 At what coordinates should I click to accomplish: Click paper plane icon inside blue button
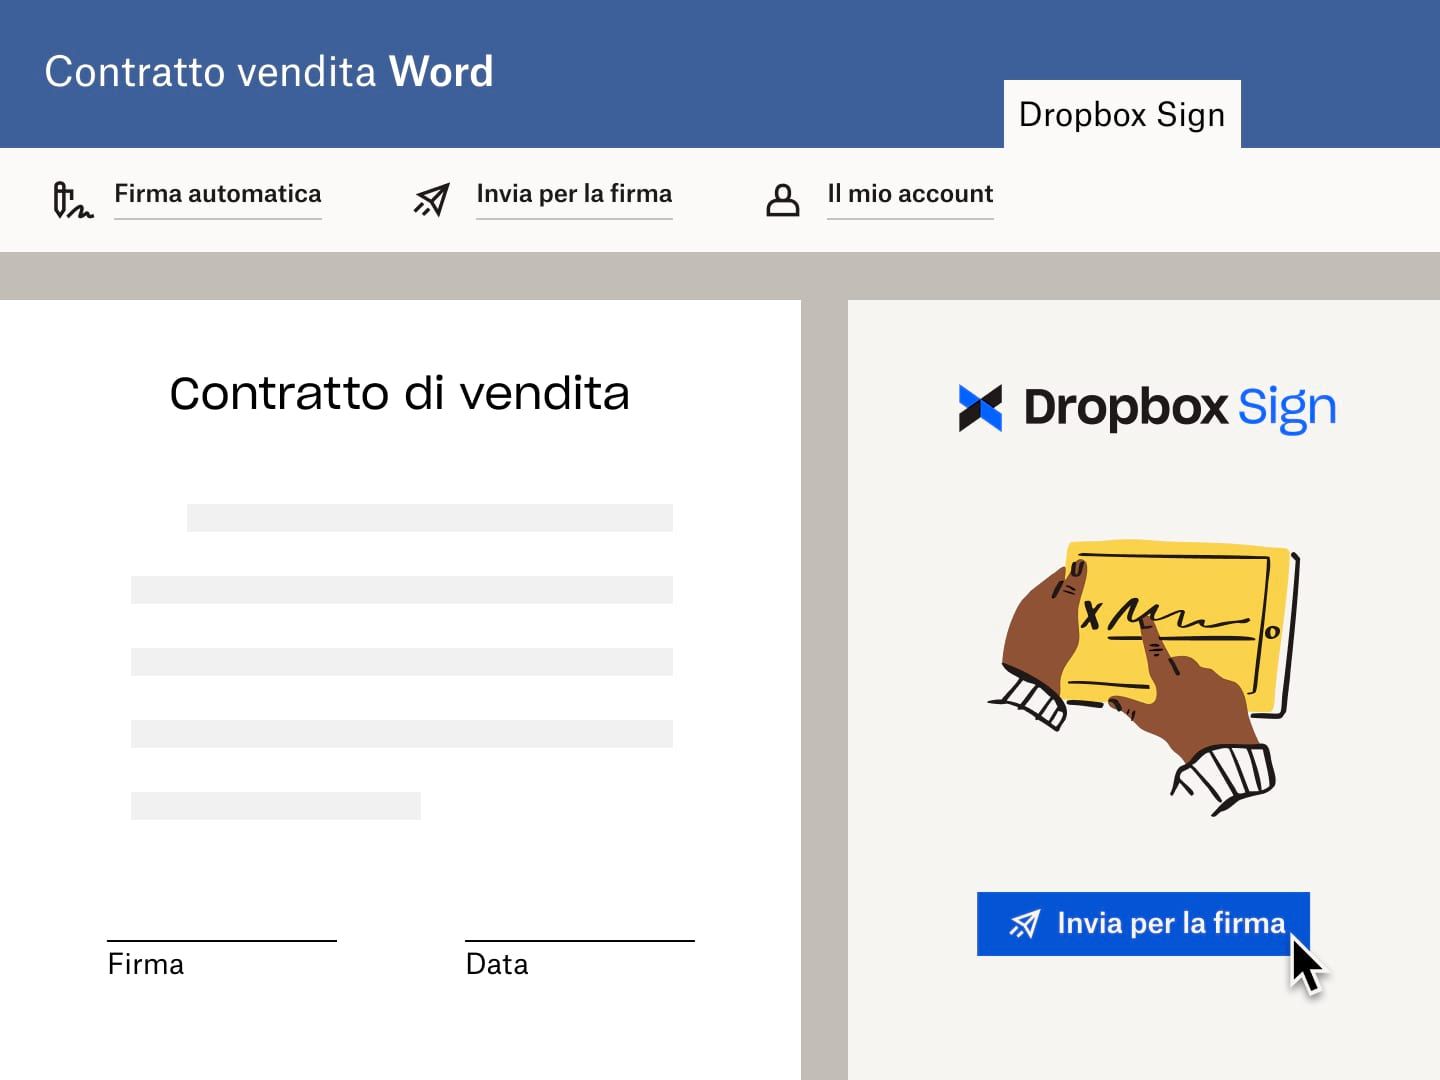1024,924
